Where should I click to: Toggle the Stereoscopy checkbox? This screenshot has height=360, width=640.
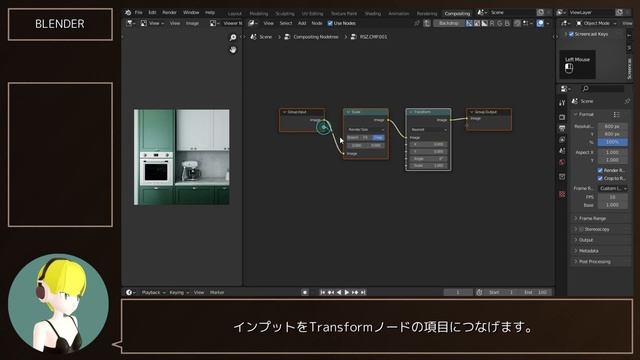click(x=581, y=229)
